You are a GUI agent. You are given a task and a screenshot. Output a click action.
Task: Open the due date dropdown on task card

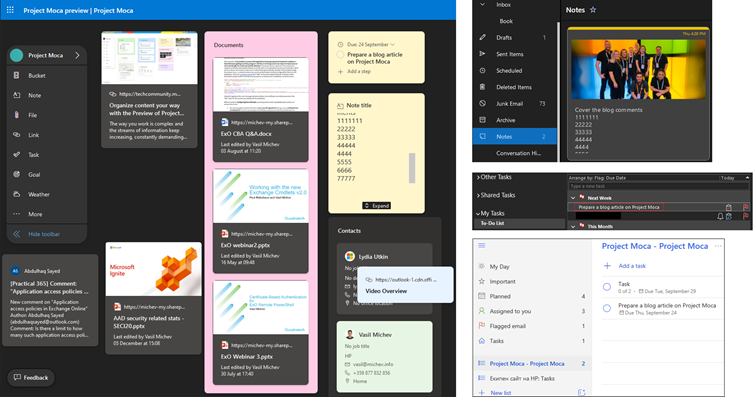click(x=392, y=44)
